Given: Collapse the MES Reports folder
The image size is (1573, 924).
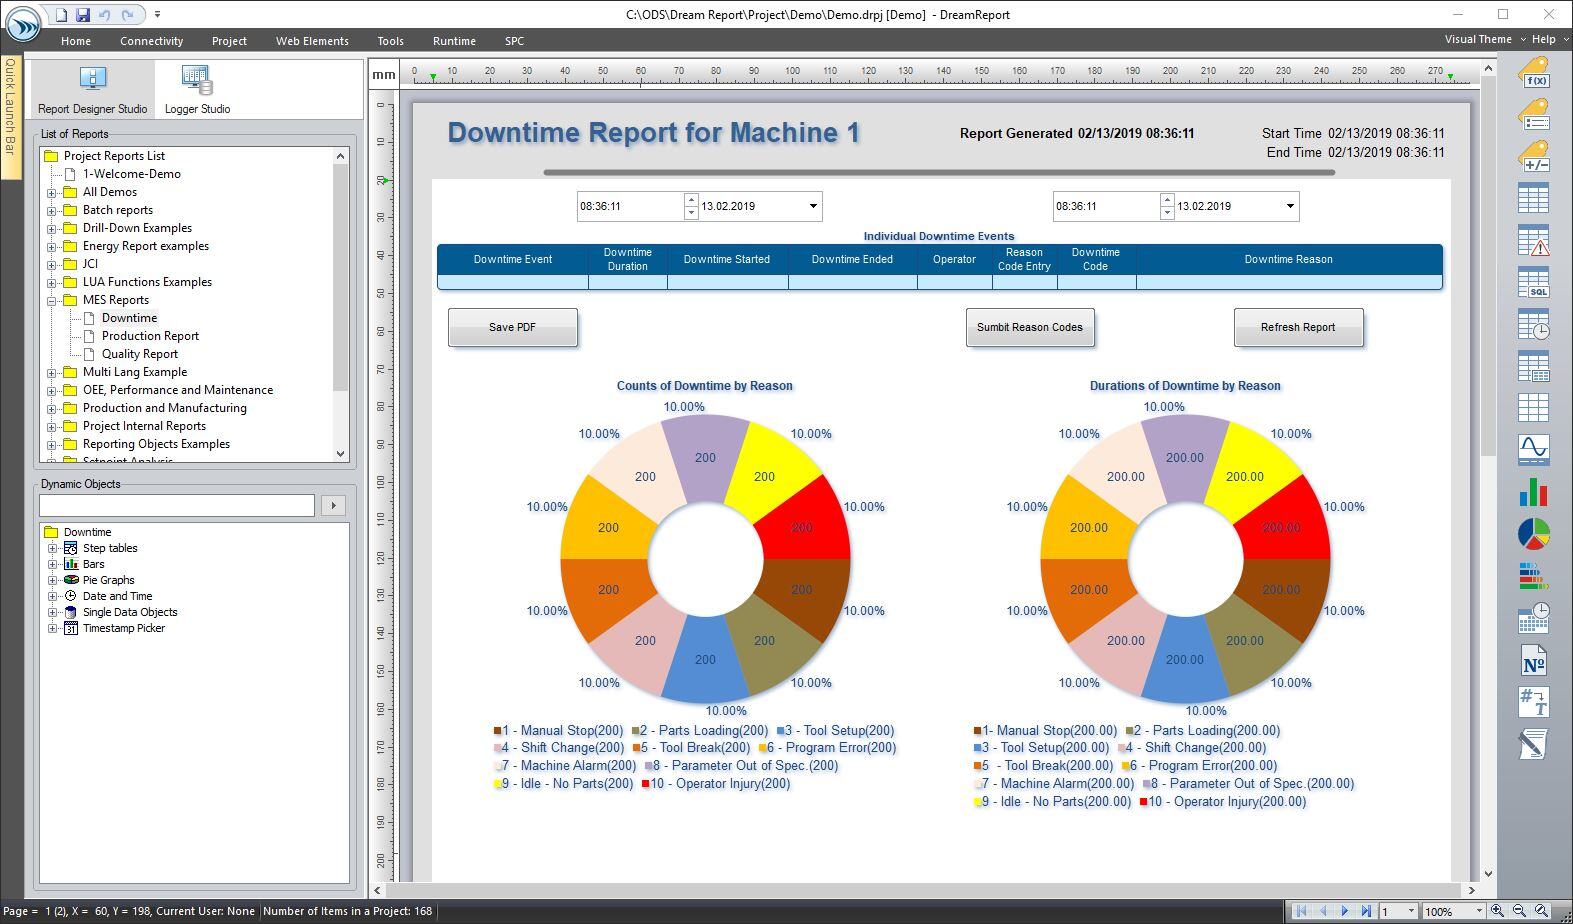Looking at the screenshot, I should point(52,300).
